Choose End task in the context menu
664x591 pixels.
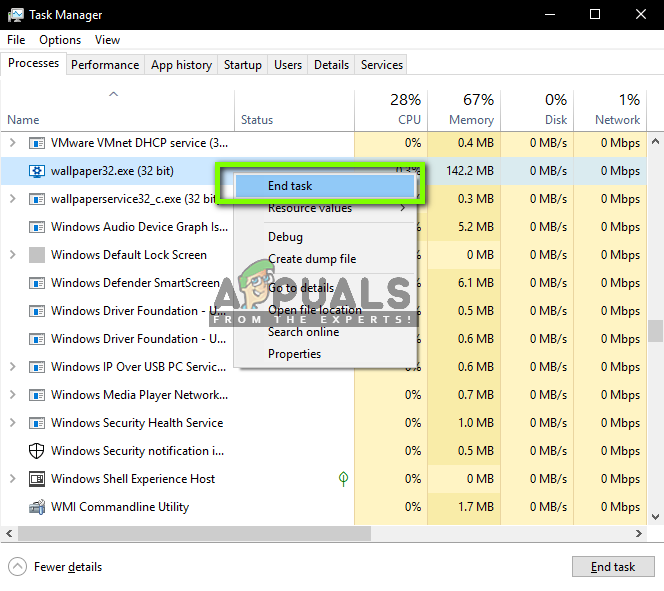(x=325, y=186)
